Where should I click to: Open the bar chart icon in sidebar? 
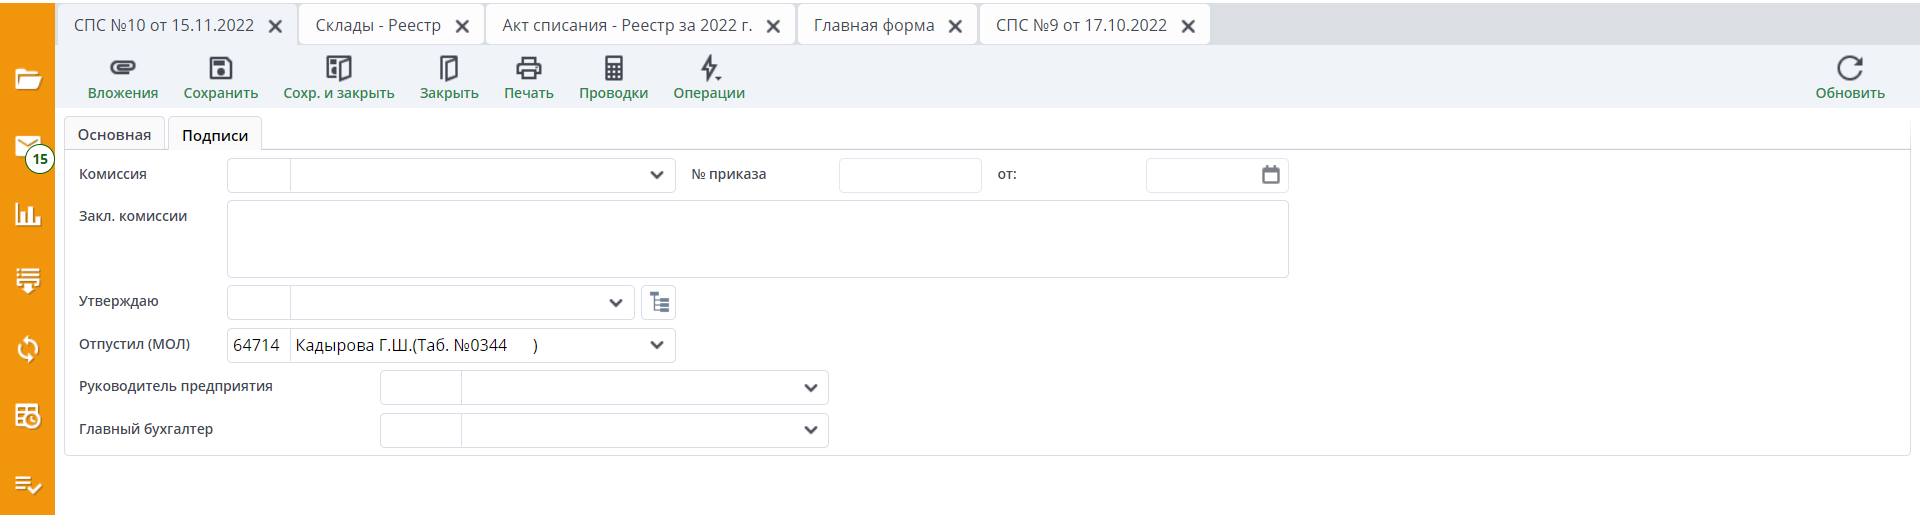click(x=28, y=214)
